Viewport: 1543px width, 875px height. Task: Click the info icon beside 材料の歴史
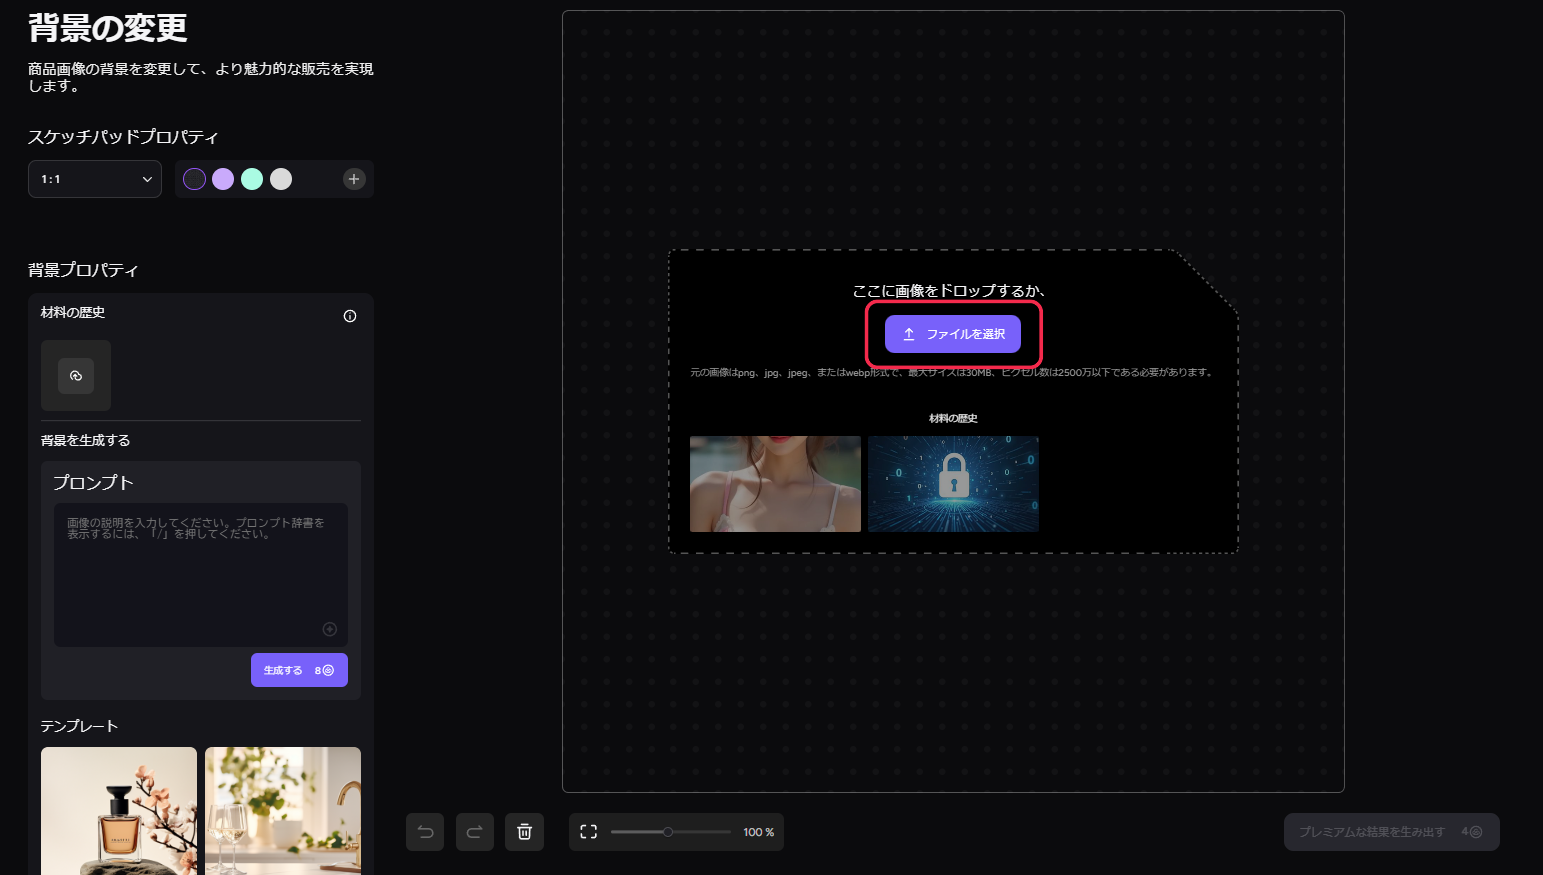tap(350, 316)
